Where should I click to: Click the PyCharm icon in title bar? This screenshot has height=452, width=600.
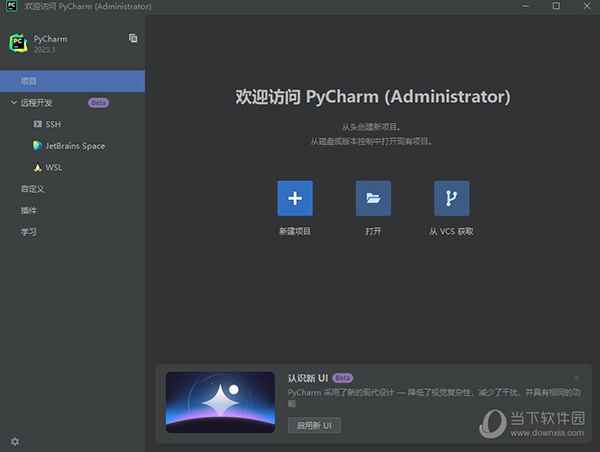tap(11, 6)
